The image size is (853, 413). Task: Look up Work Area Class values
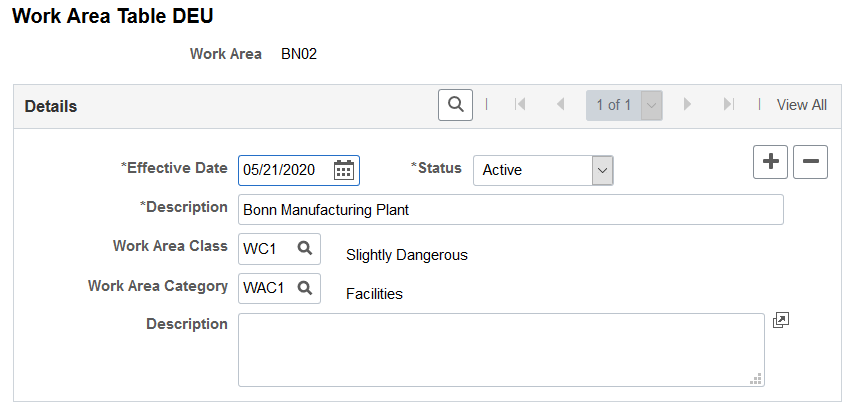tap(305, 248)
